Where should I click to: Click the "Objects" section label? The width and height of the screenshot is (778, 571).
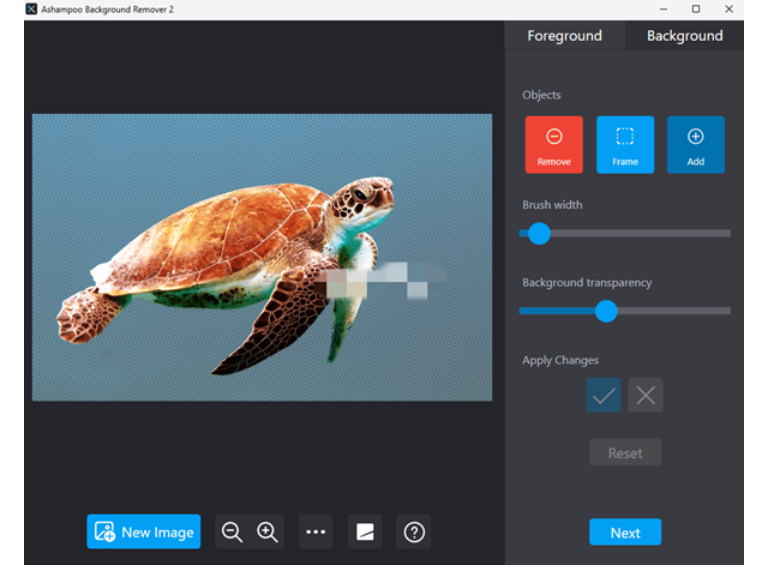(541, 95)
